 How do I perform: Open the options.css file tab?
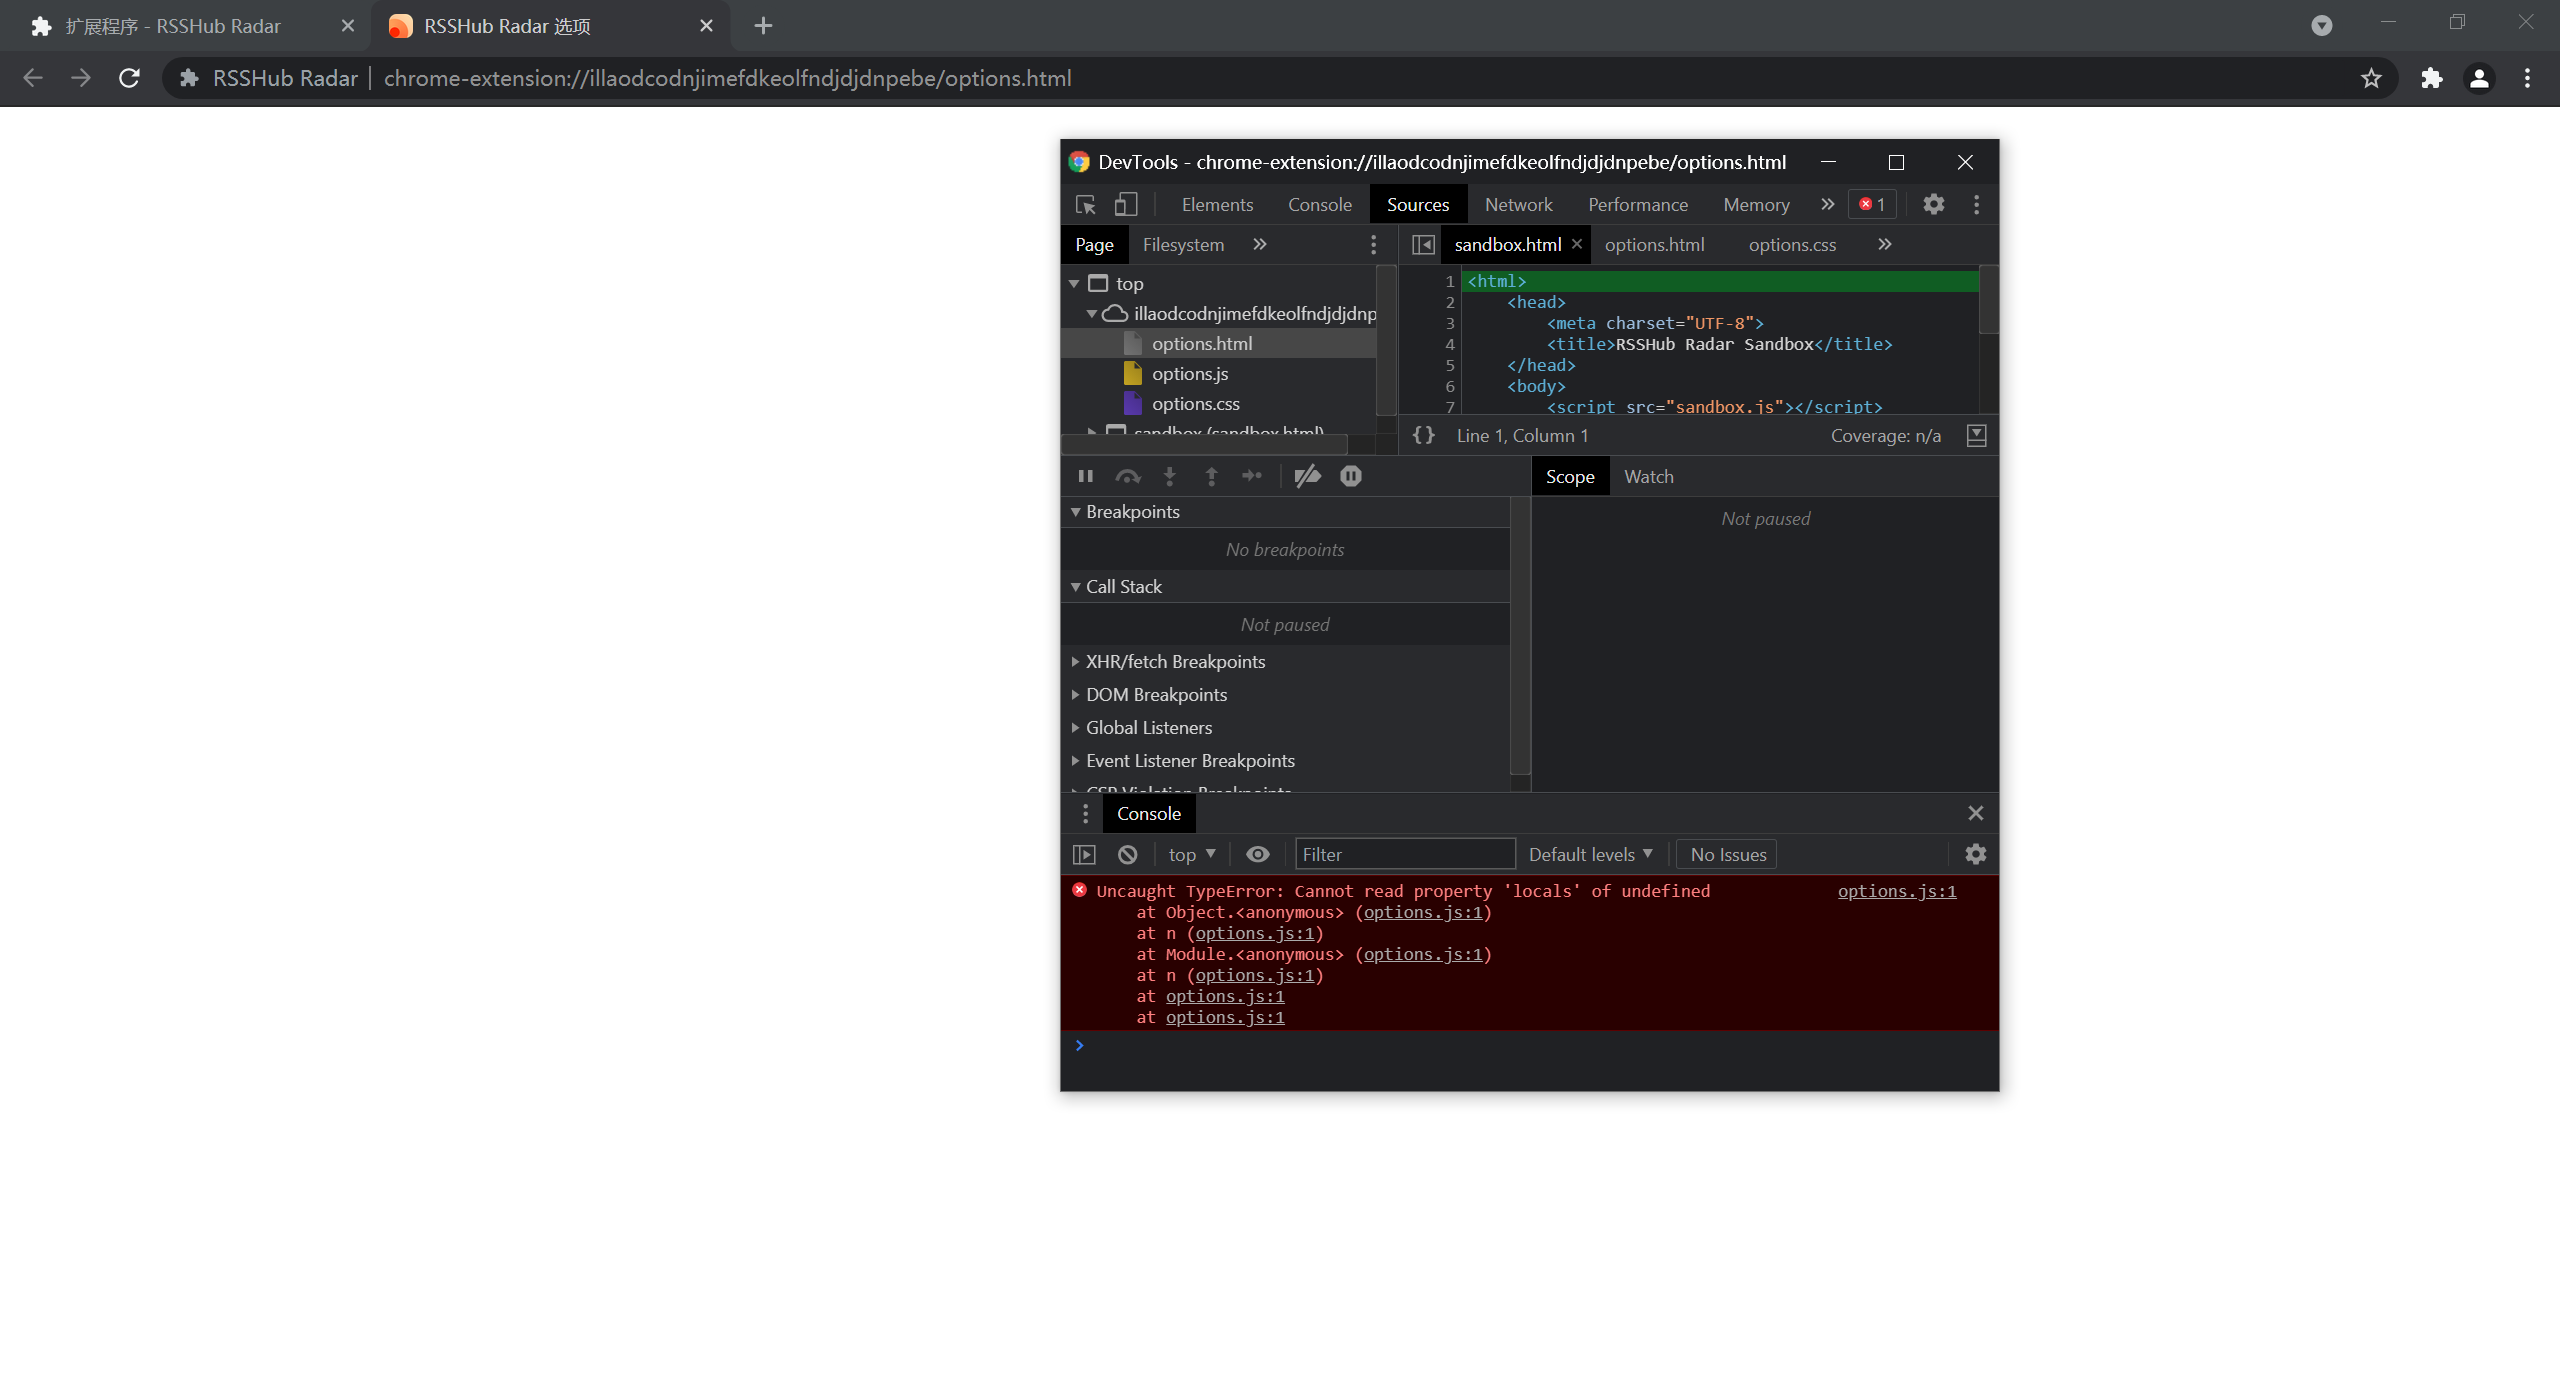tap(1792, 244)
